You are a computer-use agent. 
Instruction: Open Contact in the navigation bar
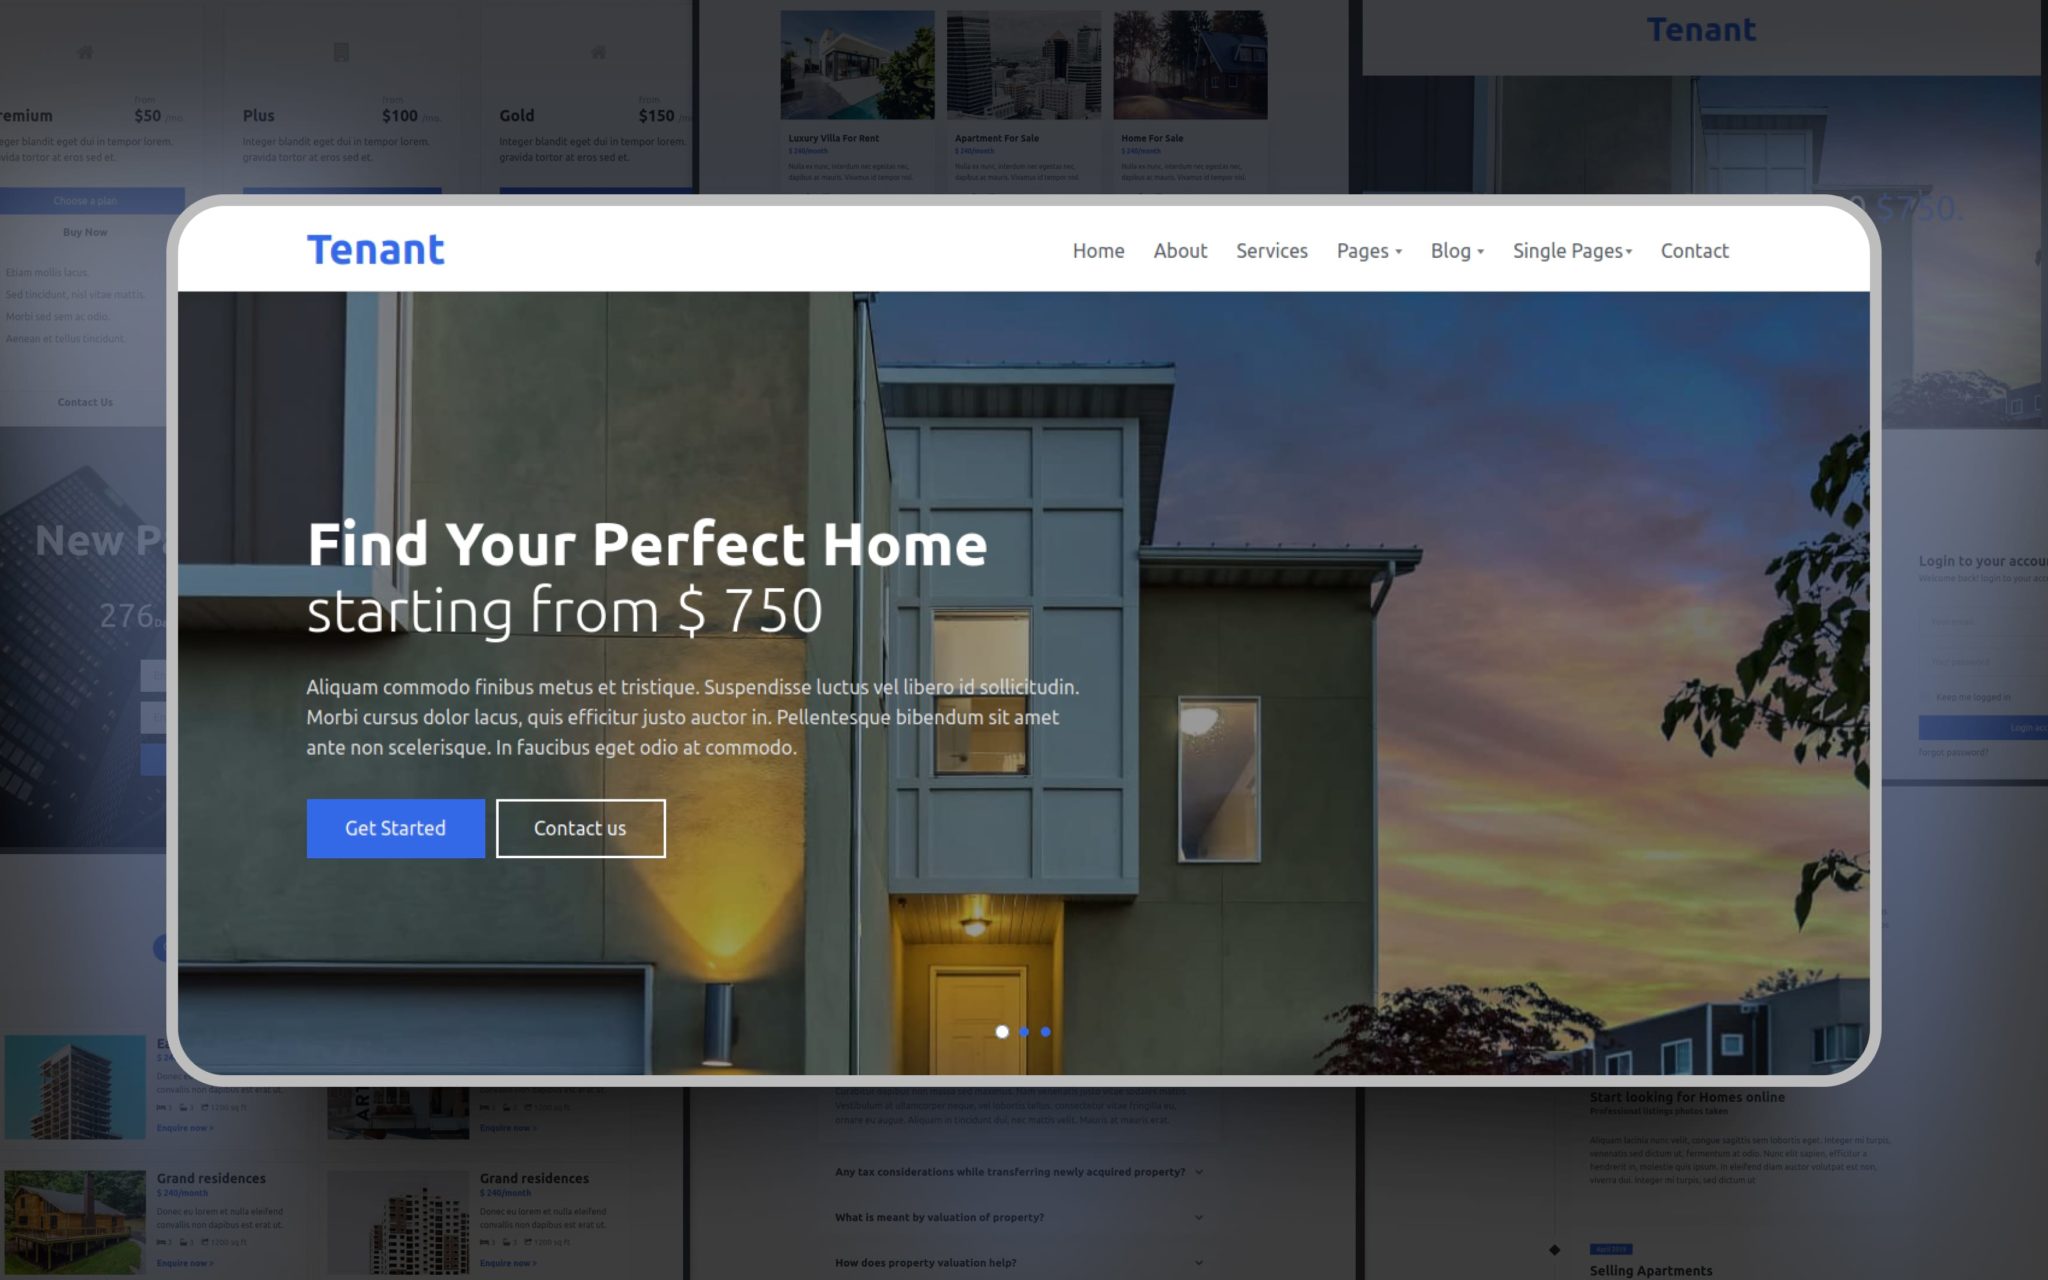[x=1694, y=251]
